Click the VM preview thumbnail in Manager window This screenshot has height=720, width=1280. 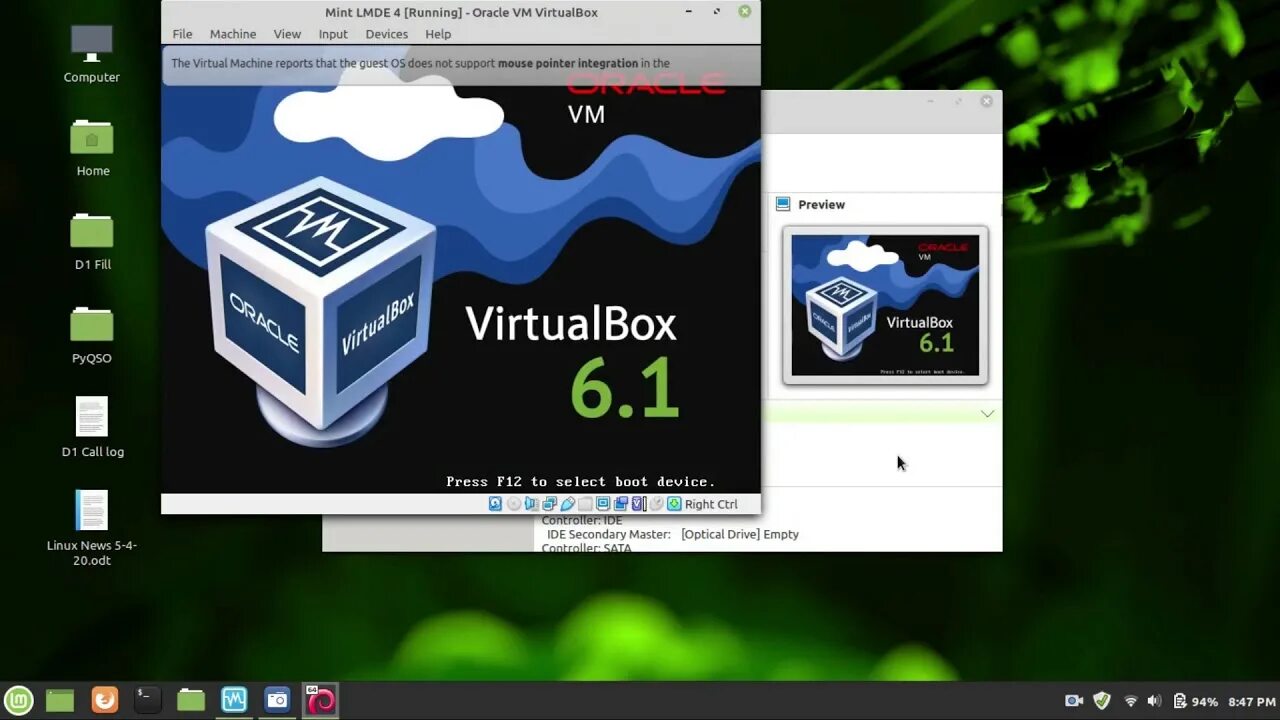tap(885, 305)
